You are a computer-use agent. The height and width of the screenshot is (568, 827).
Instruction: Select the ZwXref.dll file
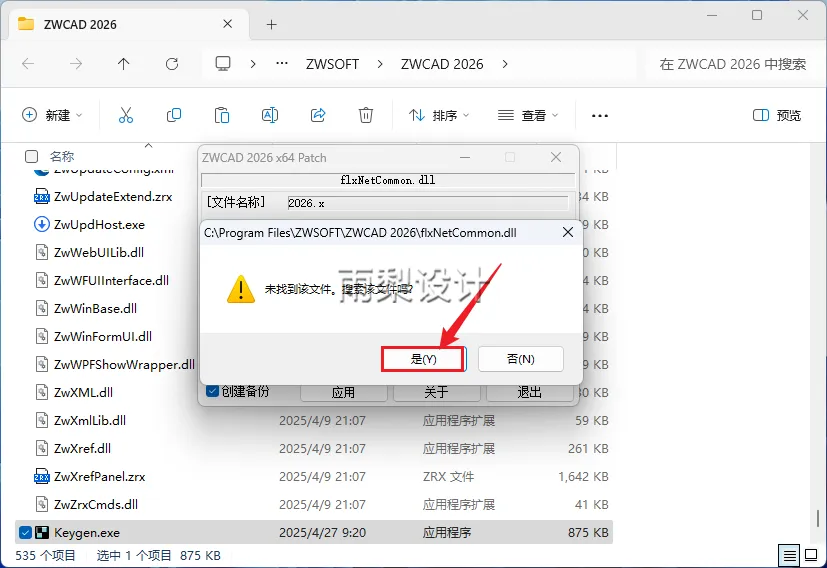[82, 448]
